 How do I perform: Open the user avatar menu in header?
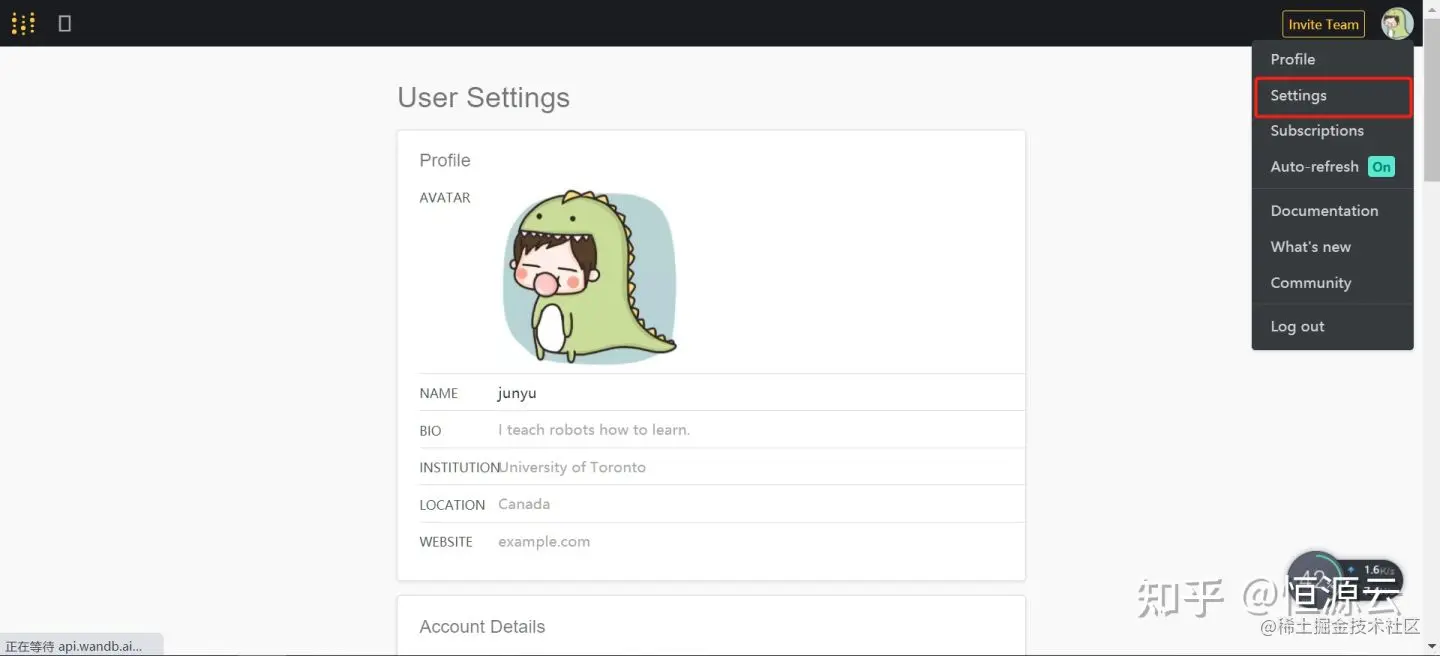[x=1396, y=24]
